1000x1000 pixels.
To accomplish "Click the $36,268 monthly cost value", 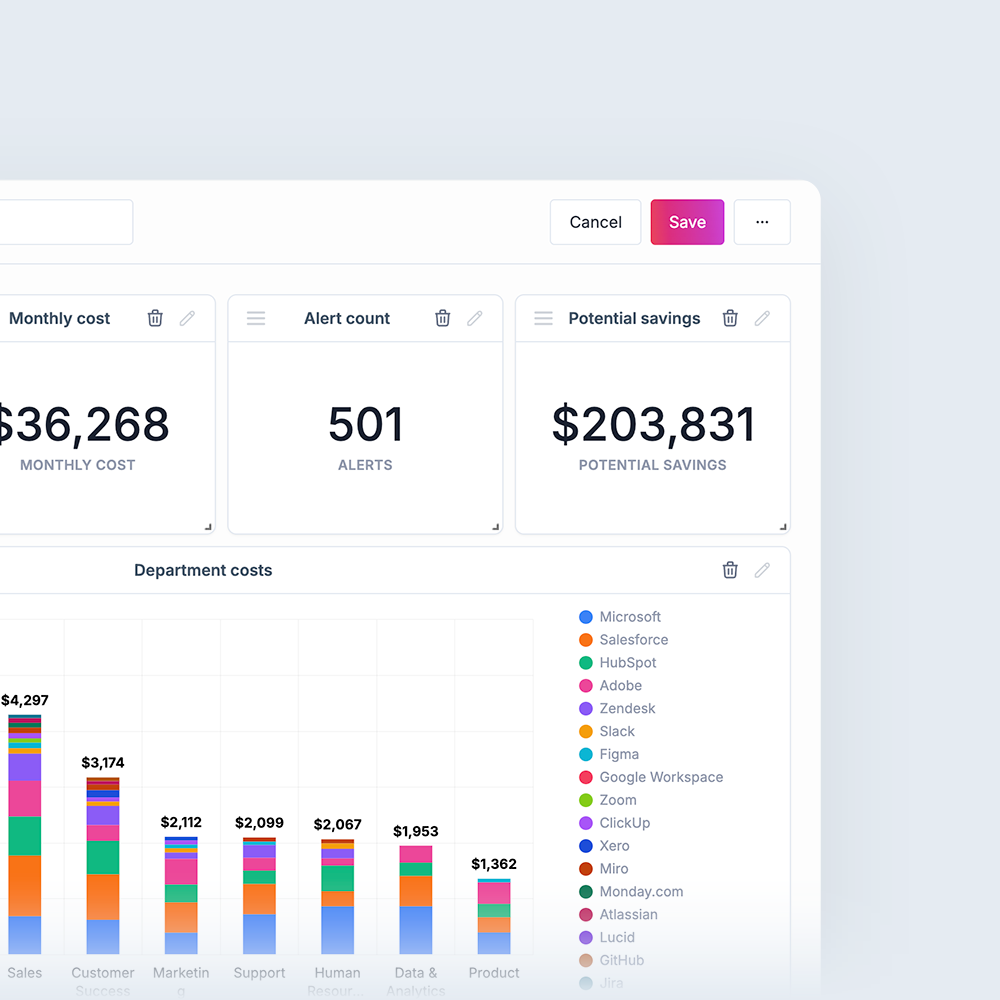I will [82, 424].
